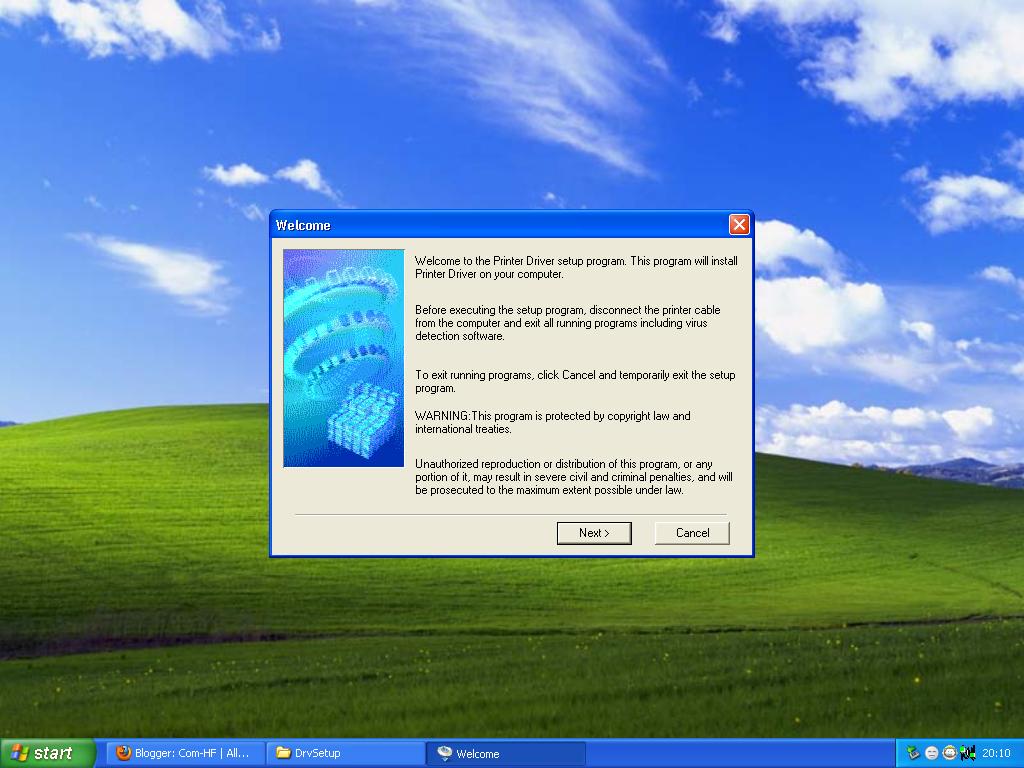The image size is (1024, 768).
Task: Click the 'Unauthorized reproduction or distribution' paragraph
Action: coord(573,477)
